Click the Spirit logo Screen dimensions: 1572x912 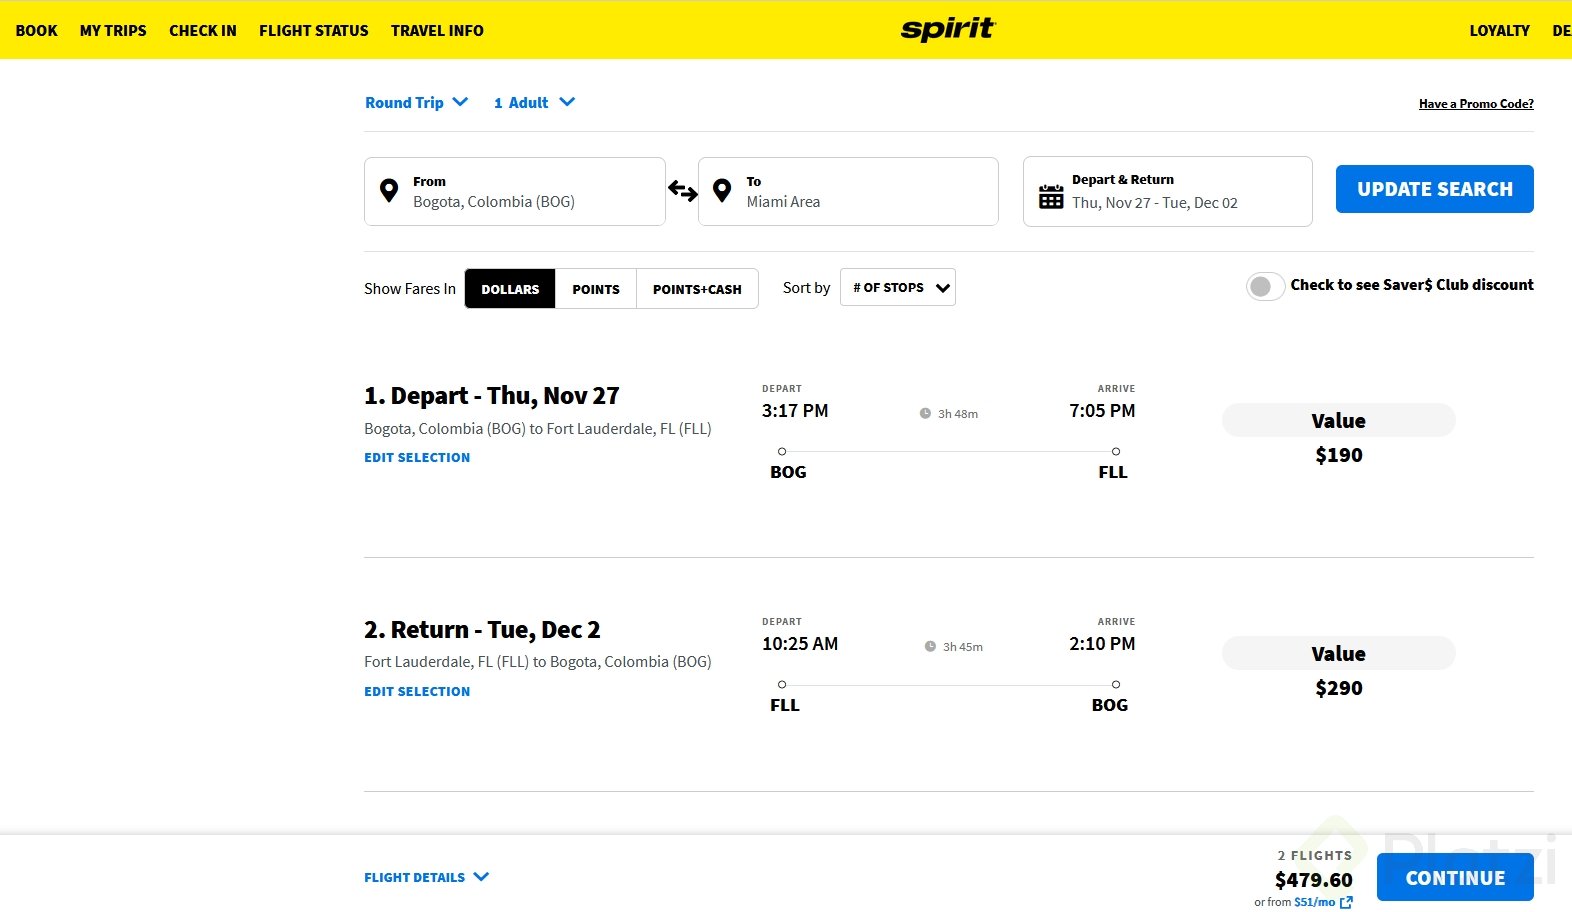tap(948, 29)
